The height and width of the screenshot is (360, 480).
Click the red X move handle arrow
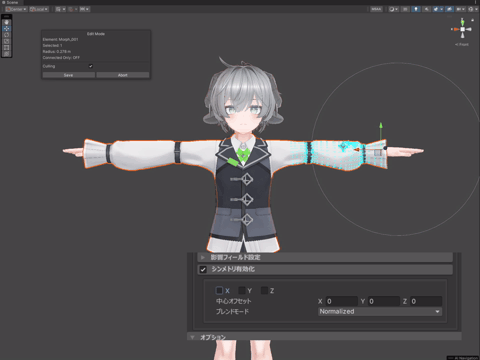(357, 150)
